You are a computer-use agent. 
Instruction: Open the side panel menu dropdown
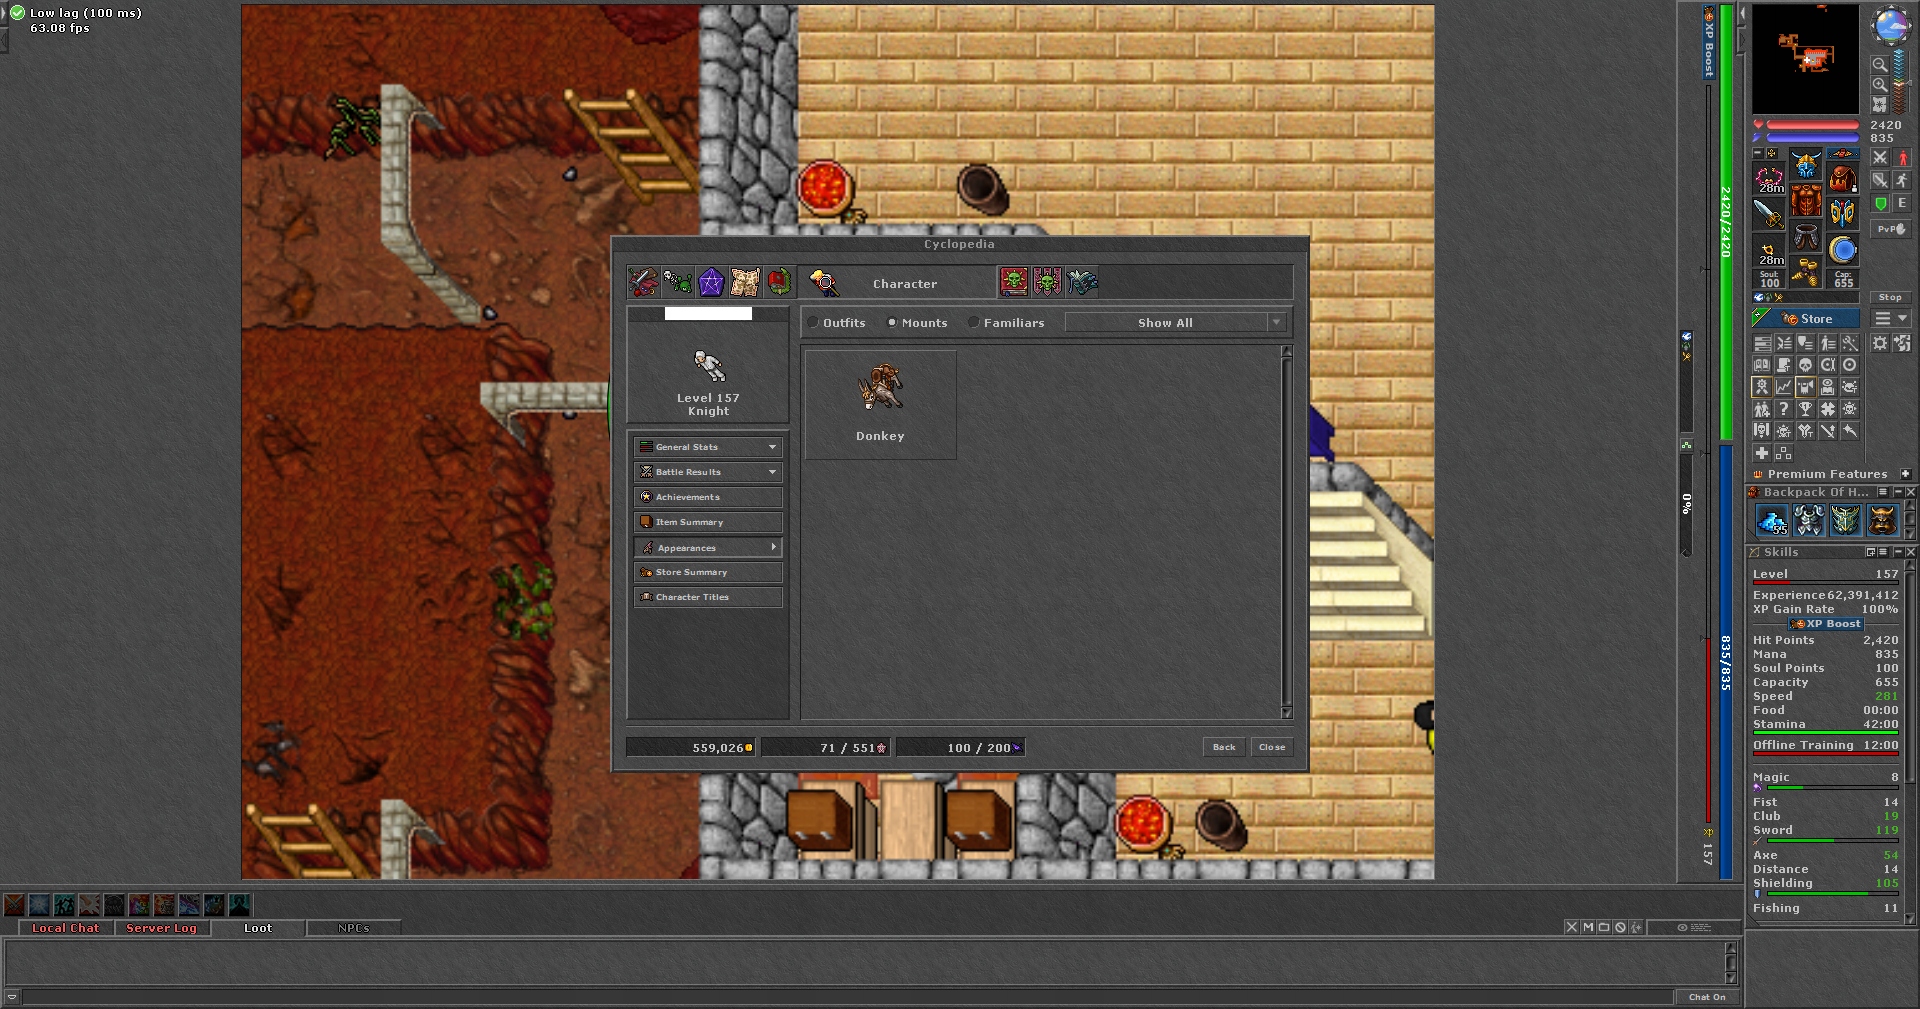[1891, 319]
